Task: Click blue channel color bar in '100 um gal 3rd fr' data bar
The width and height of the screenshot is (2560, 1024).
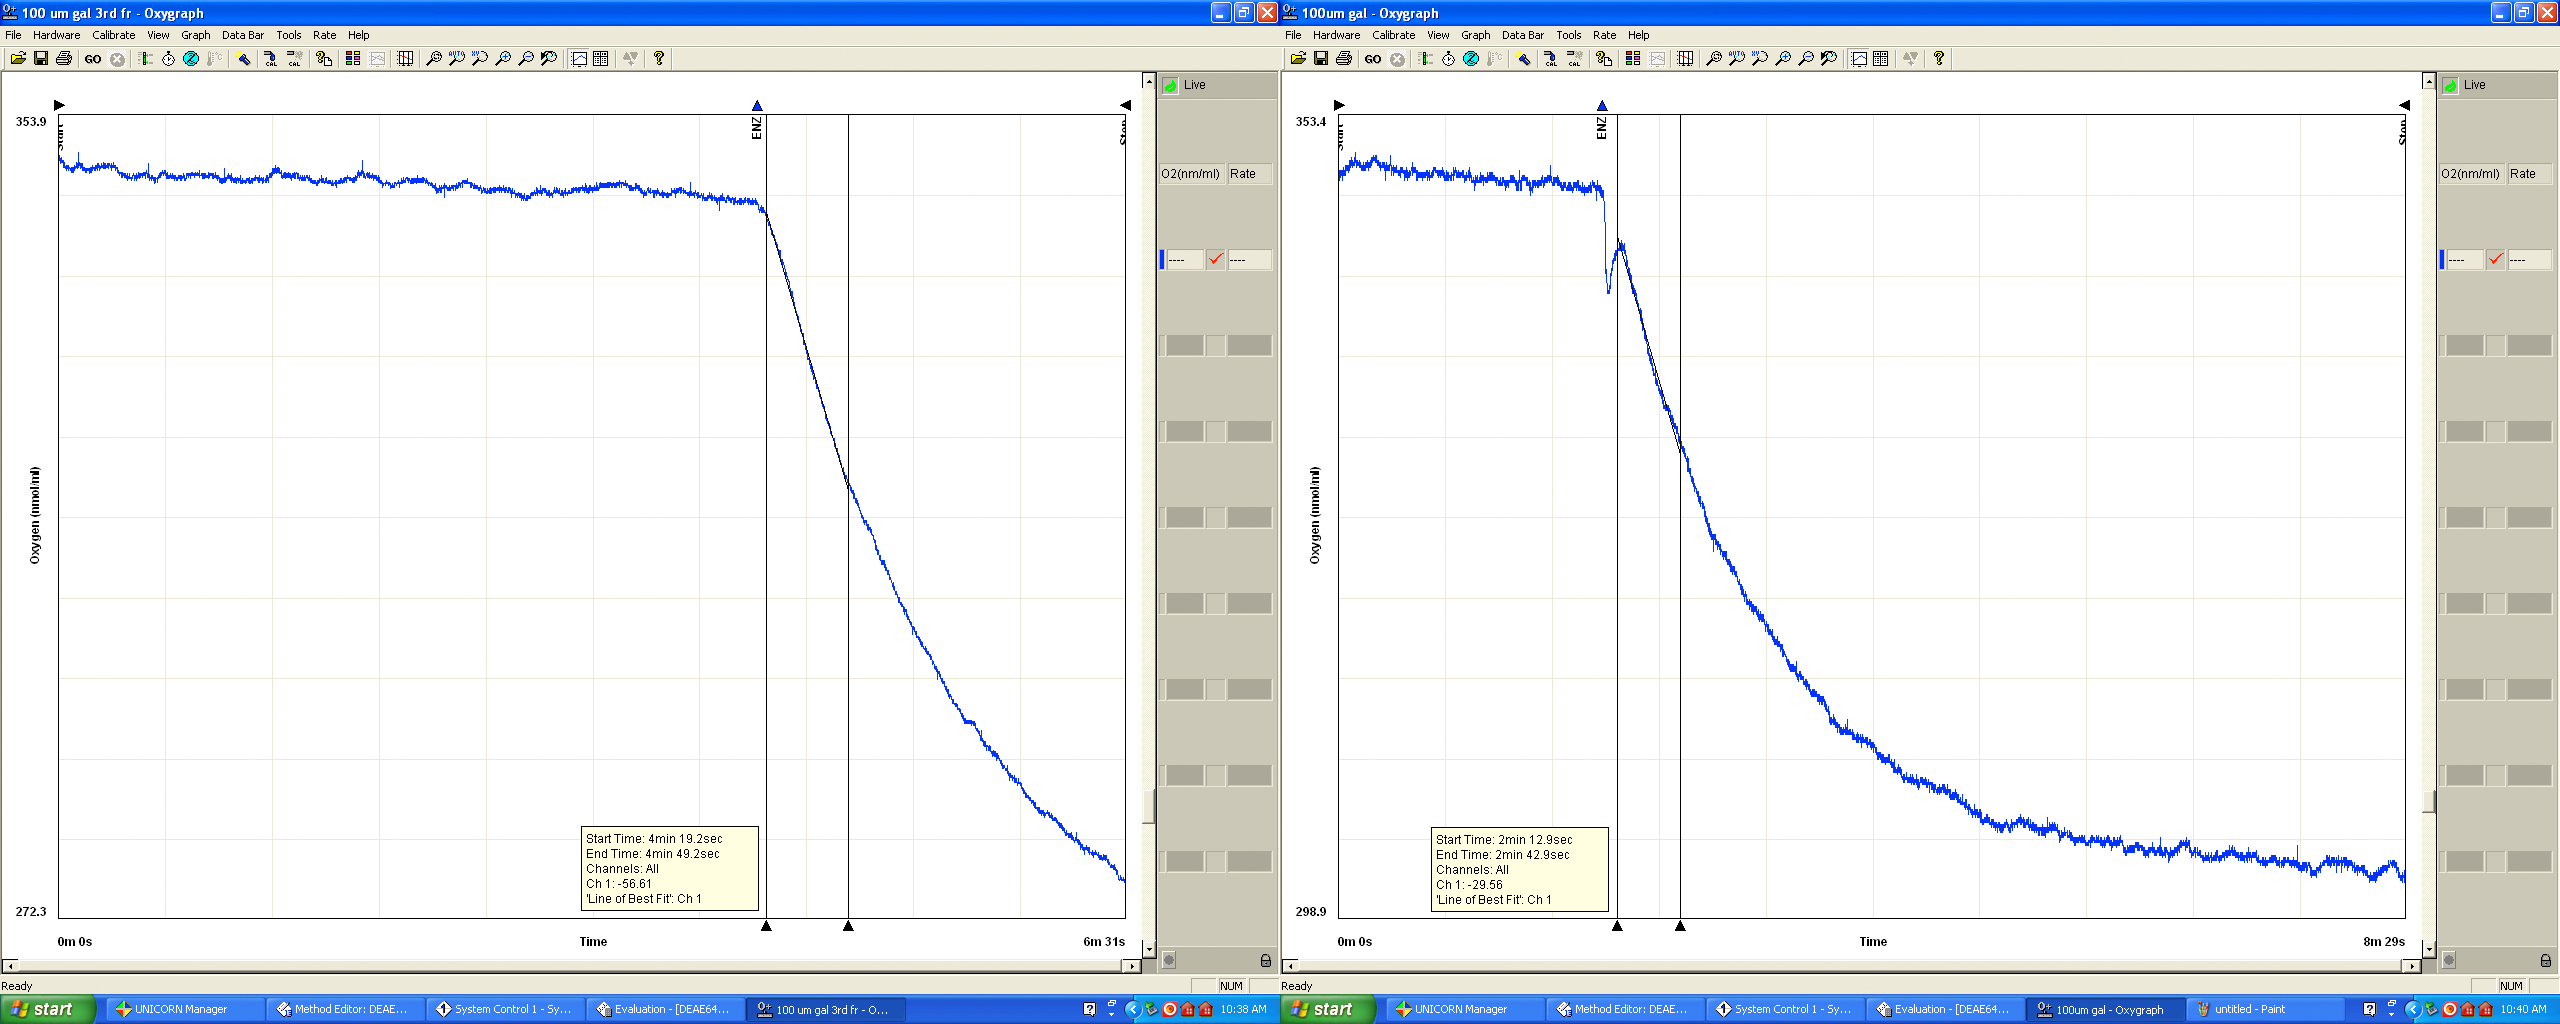Action: pyautogui.click(x=1162, y=260)
